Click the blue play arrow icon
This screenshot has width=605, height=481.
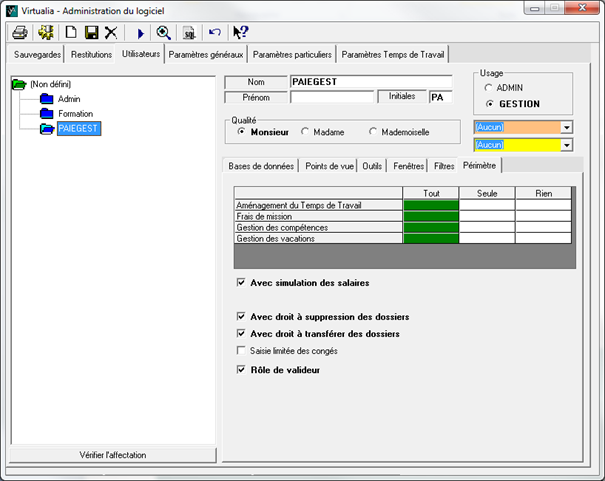pos(141,32)
